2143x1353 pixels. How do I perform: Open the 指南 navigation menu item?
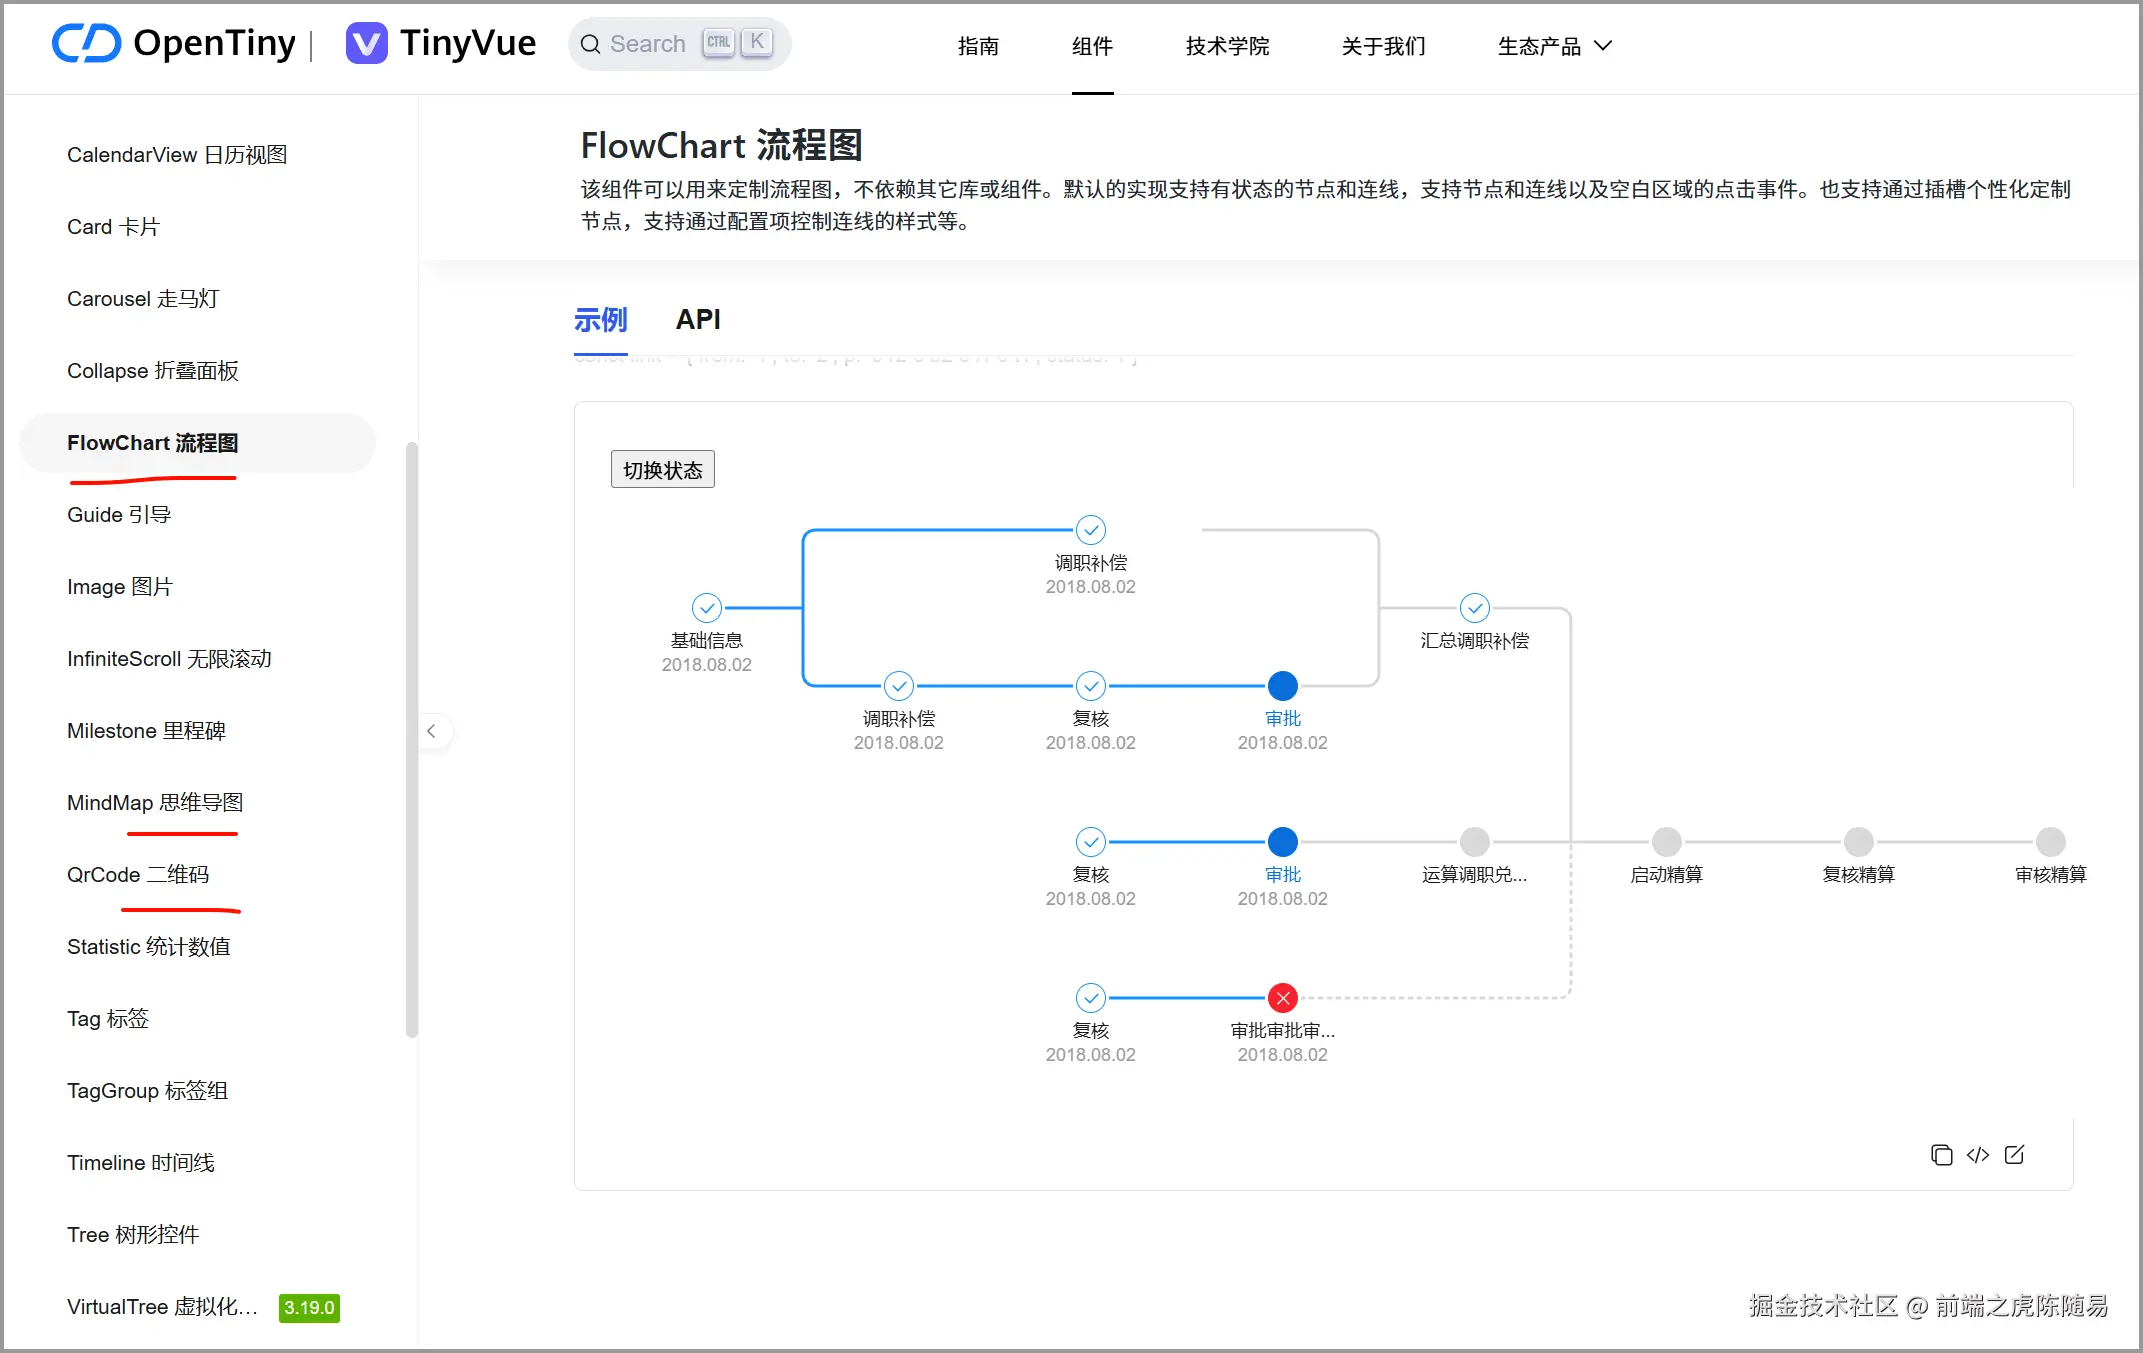[x=977, y=46]
